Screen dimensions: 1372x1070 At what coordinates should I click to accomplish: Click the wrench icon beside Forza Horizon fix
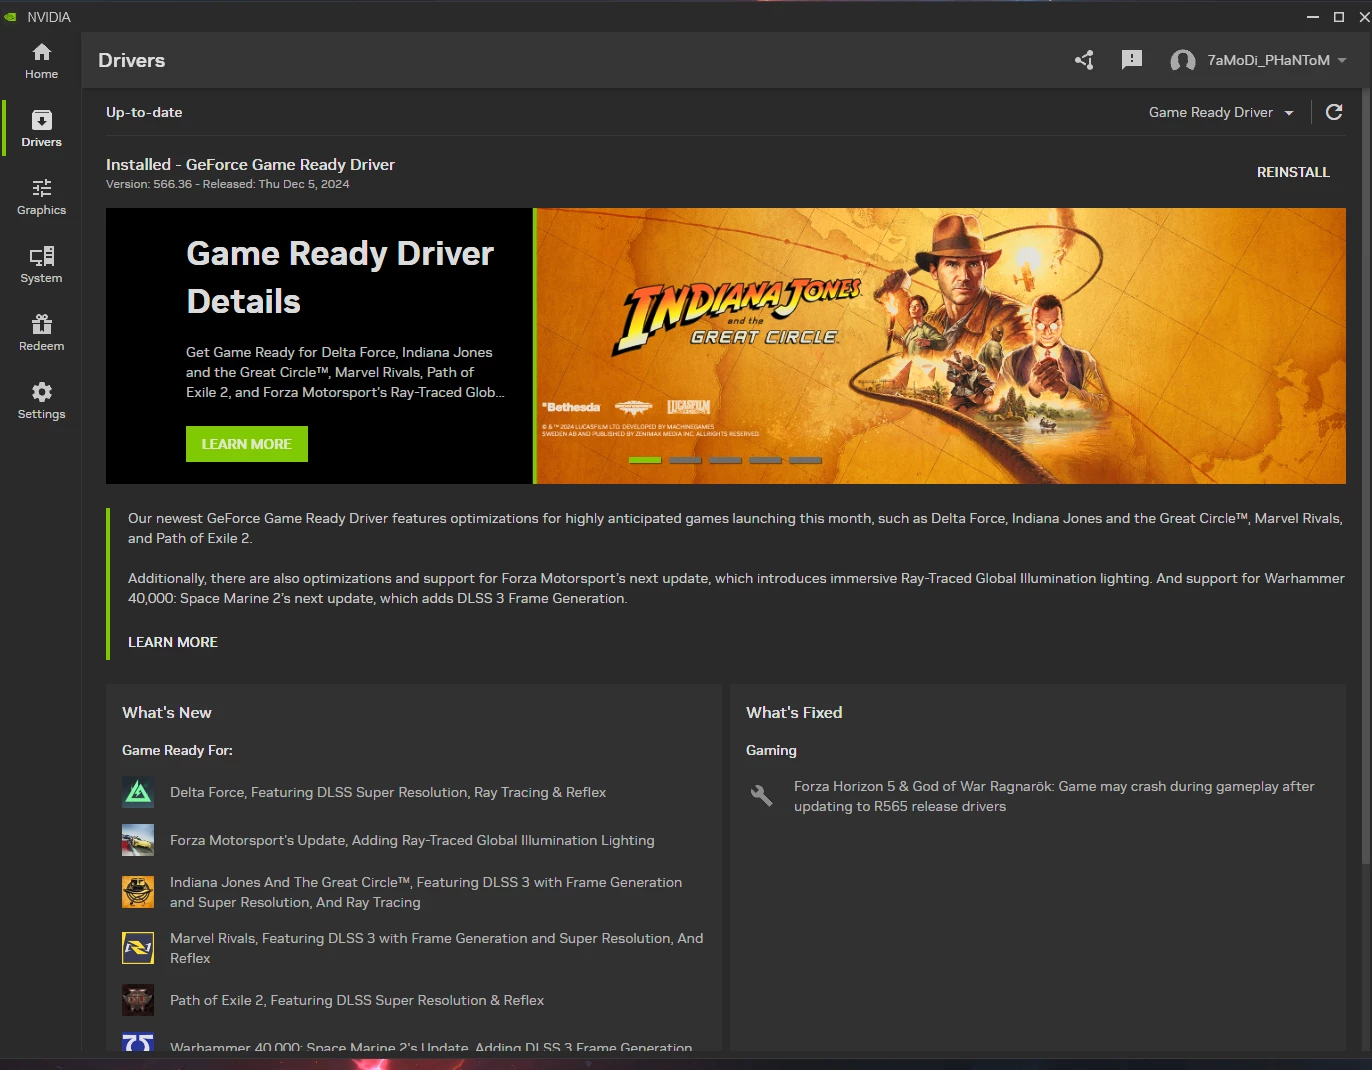(x=762, y=796)
